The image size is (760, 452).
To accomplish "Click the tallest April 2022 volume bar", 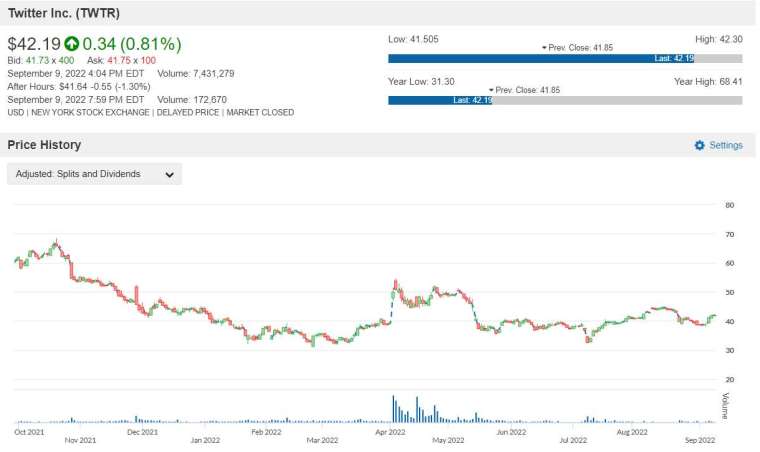I will pyautogui.click(x=393, y=409).
